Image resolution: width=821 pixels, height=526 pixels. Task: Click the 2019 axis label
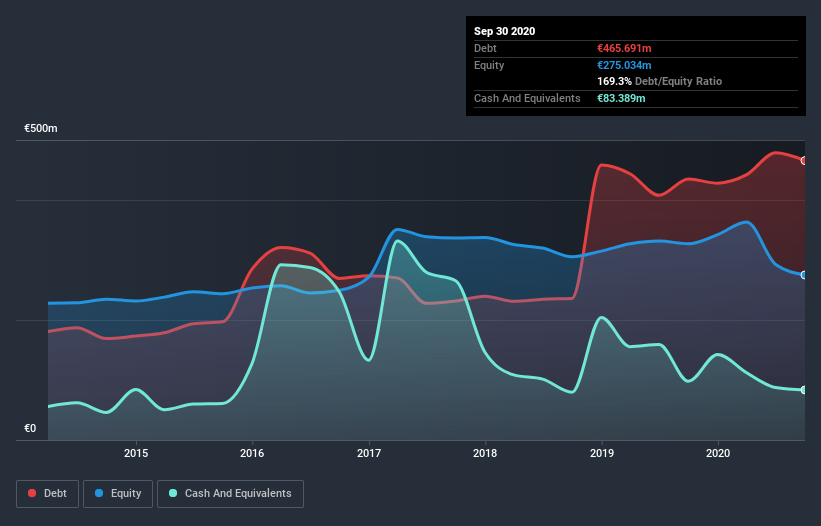602,453
